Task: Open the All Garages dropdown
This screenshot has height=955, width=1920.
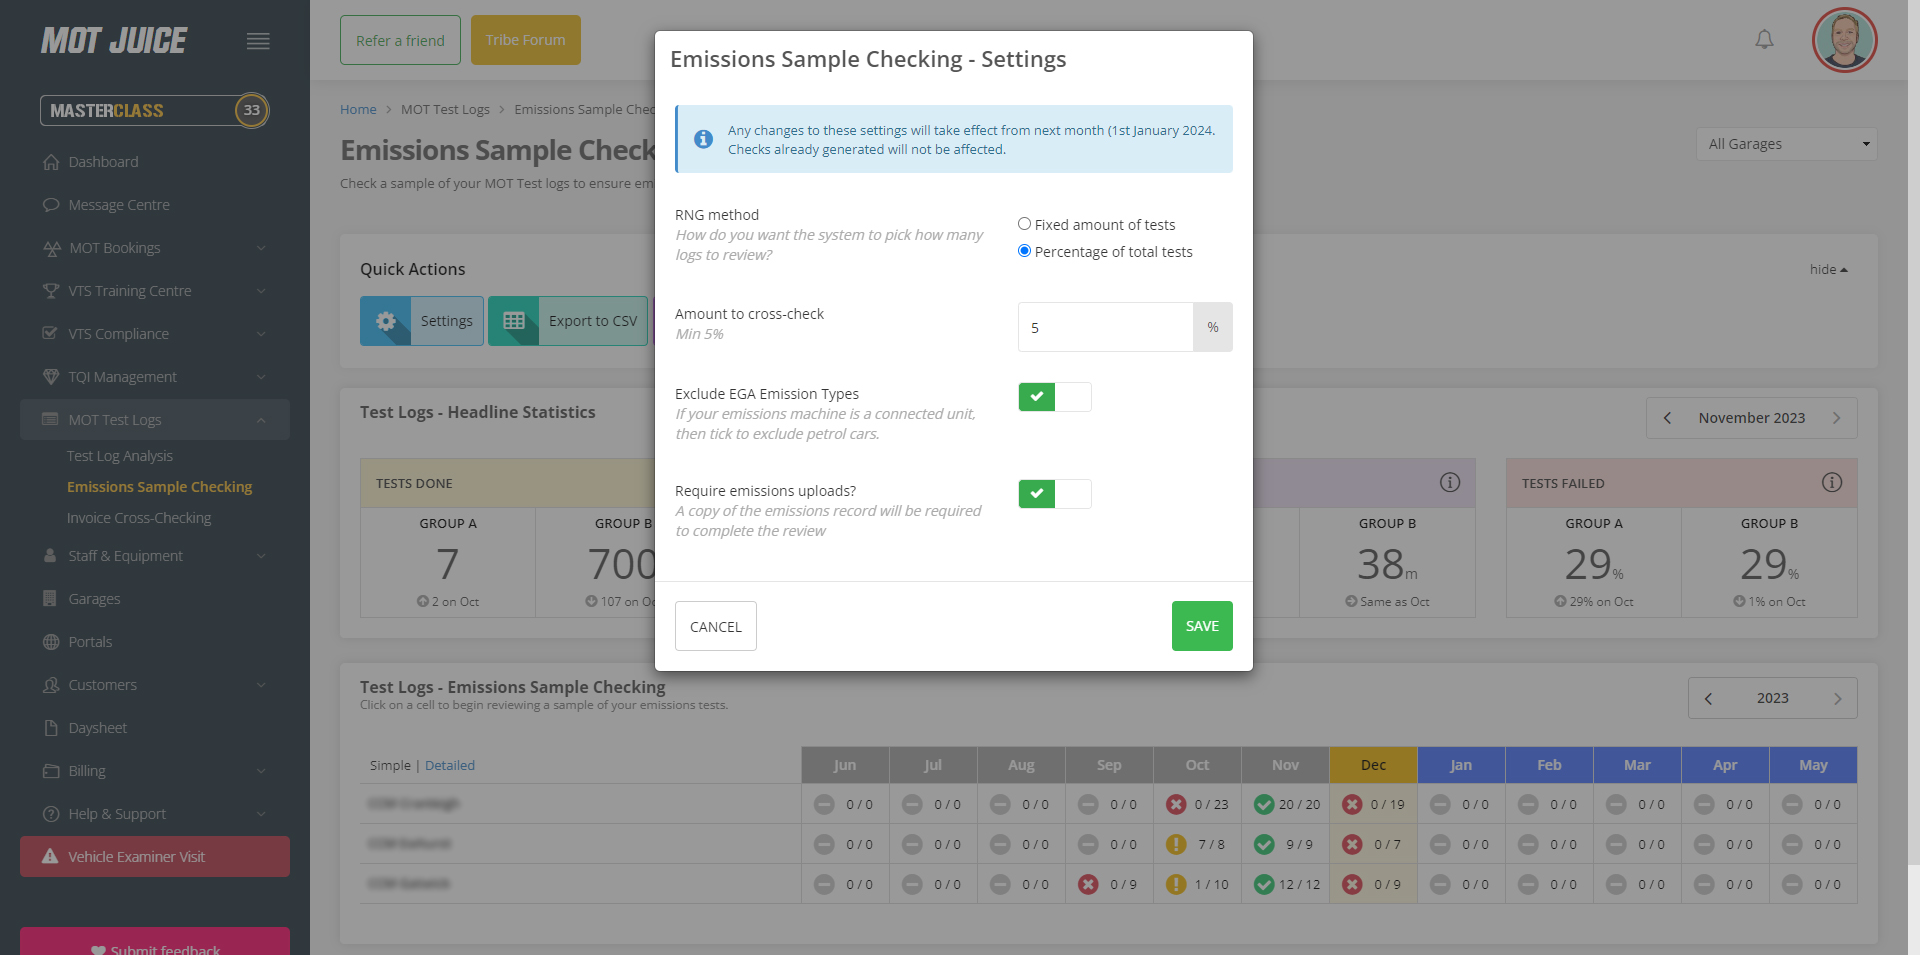Action: (x=1786, y=144)
